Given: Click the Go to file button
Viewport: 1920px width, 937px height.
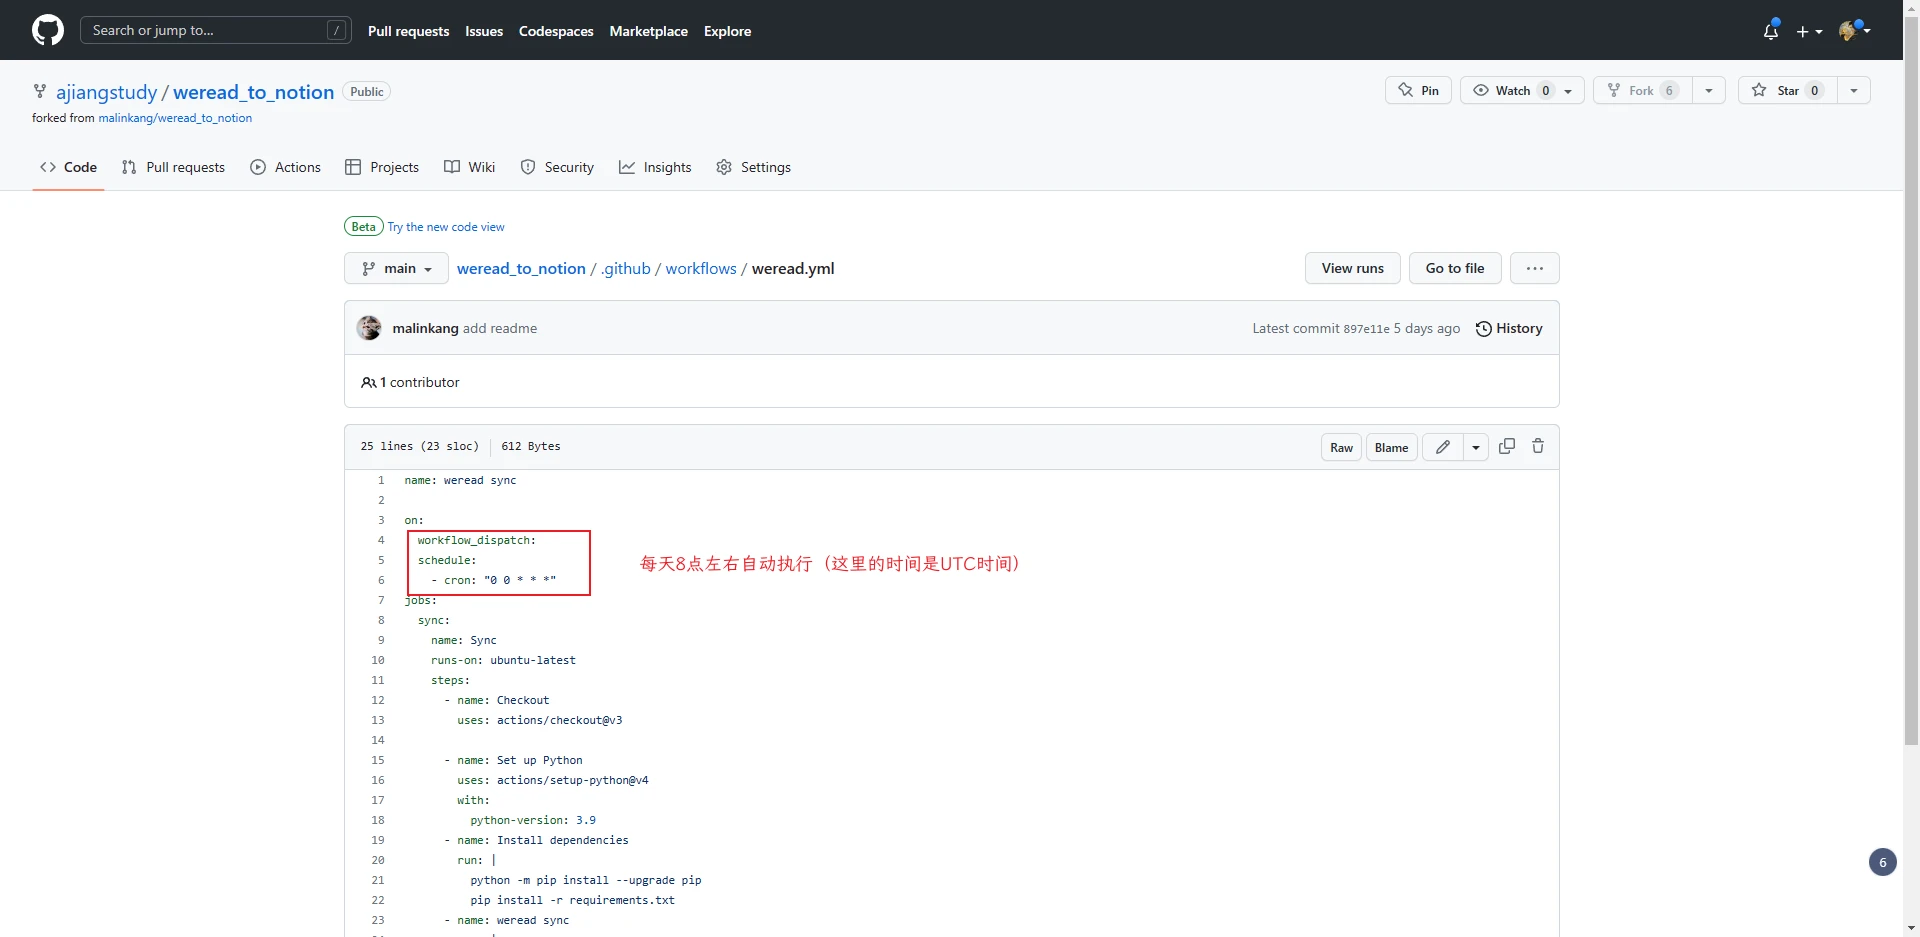Looking at the screenshot, I should pyautogui.click(x=1455, y=268).
